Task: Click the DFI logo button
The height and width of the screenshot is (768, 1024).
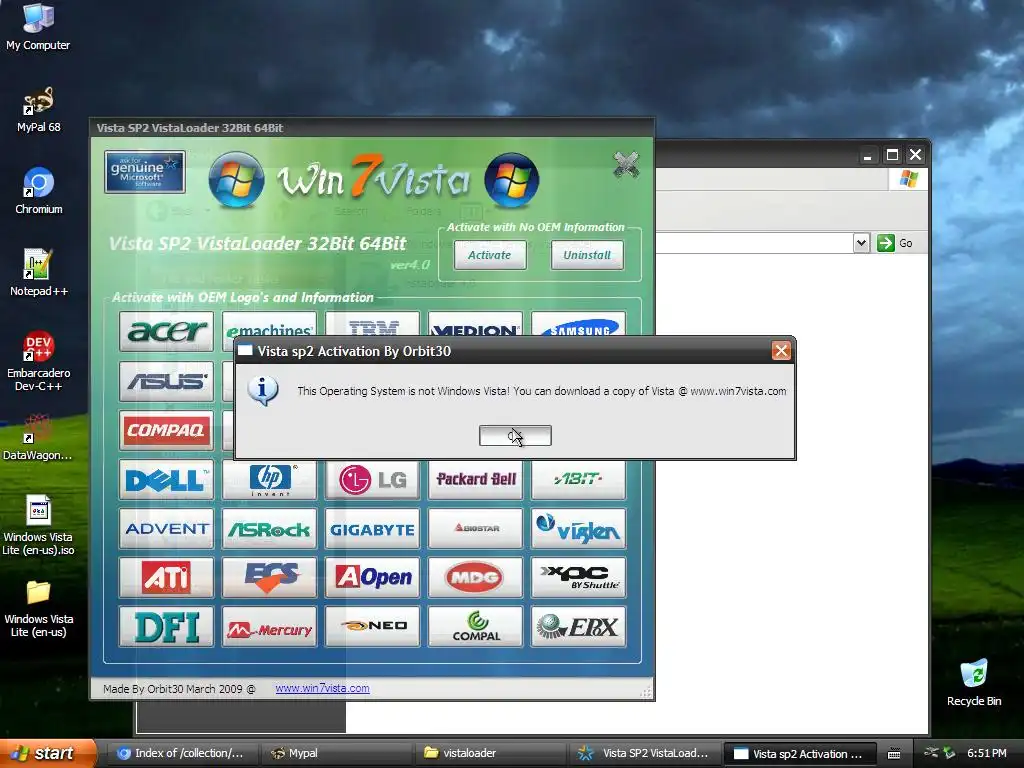Action: pos(167,626)
